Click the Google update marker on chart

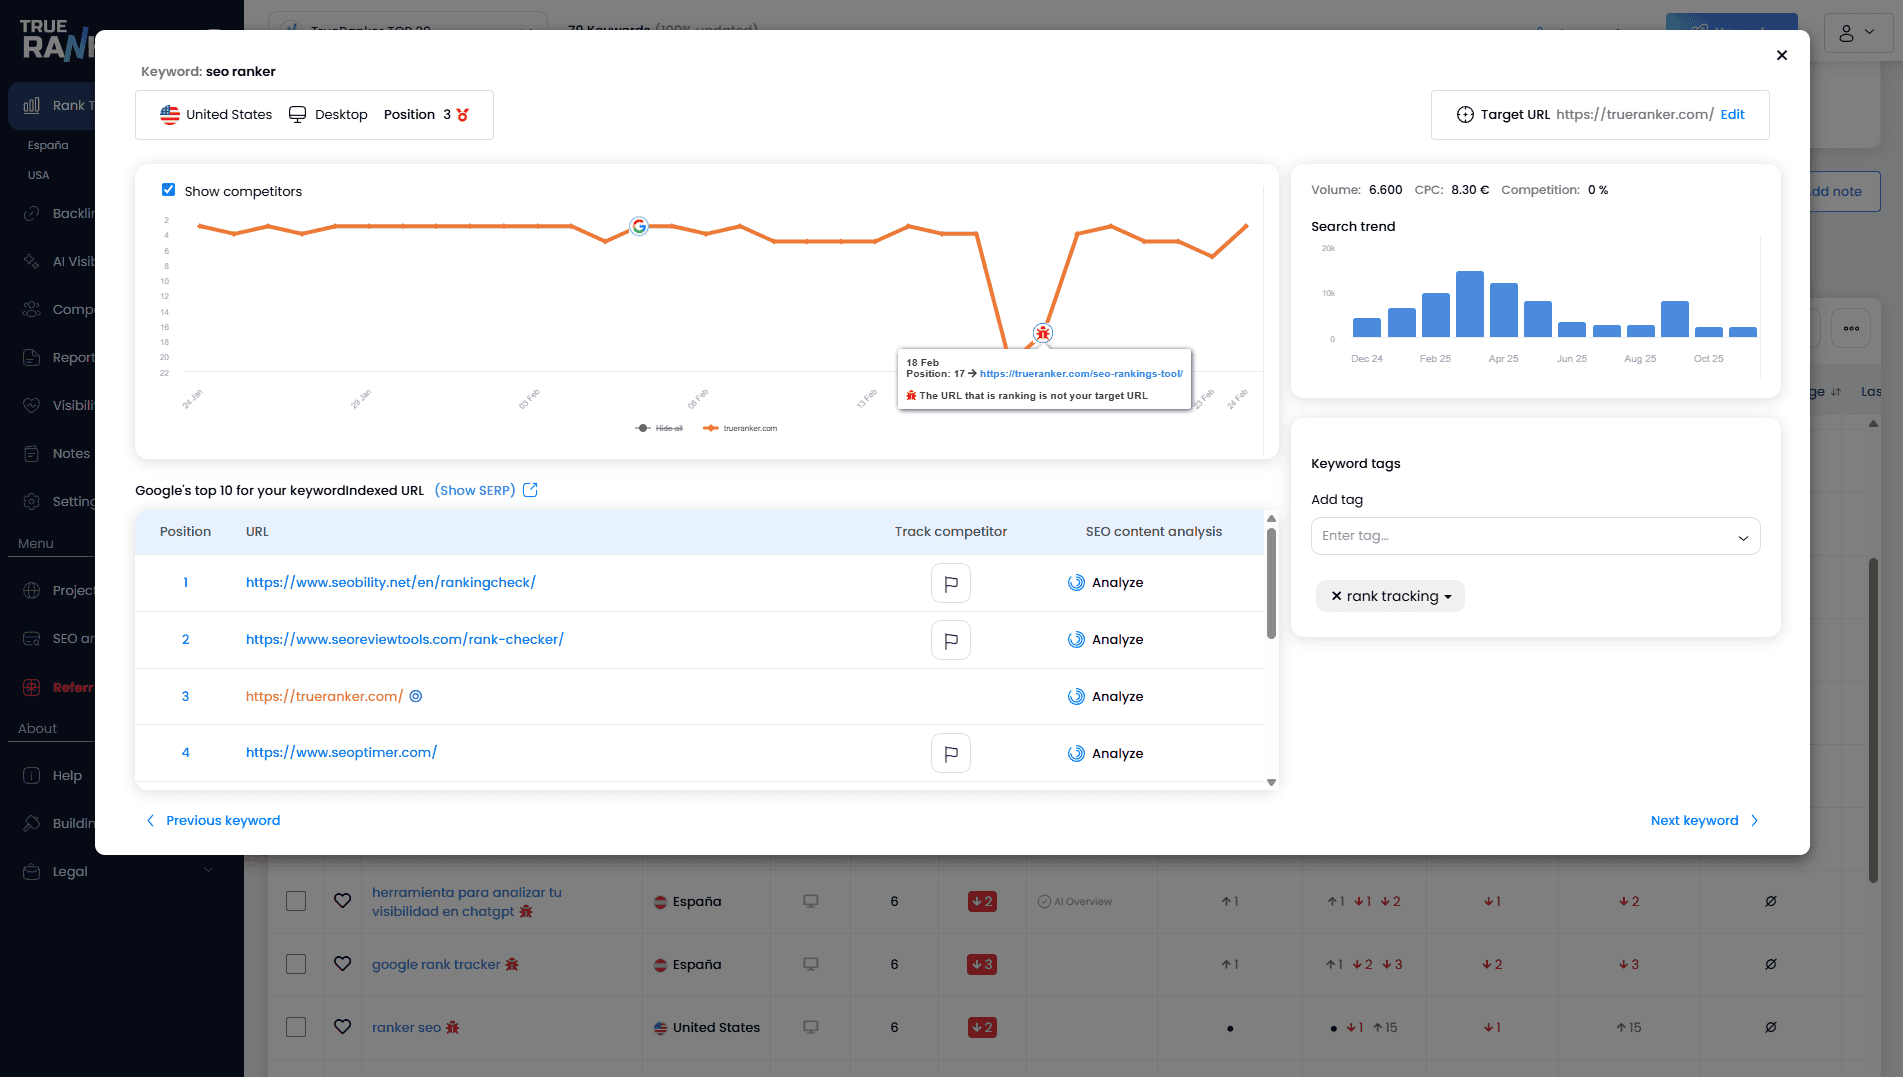(639, 226)
